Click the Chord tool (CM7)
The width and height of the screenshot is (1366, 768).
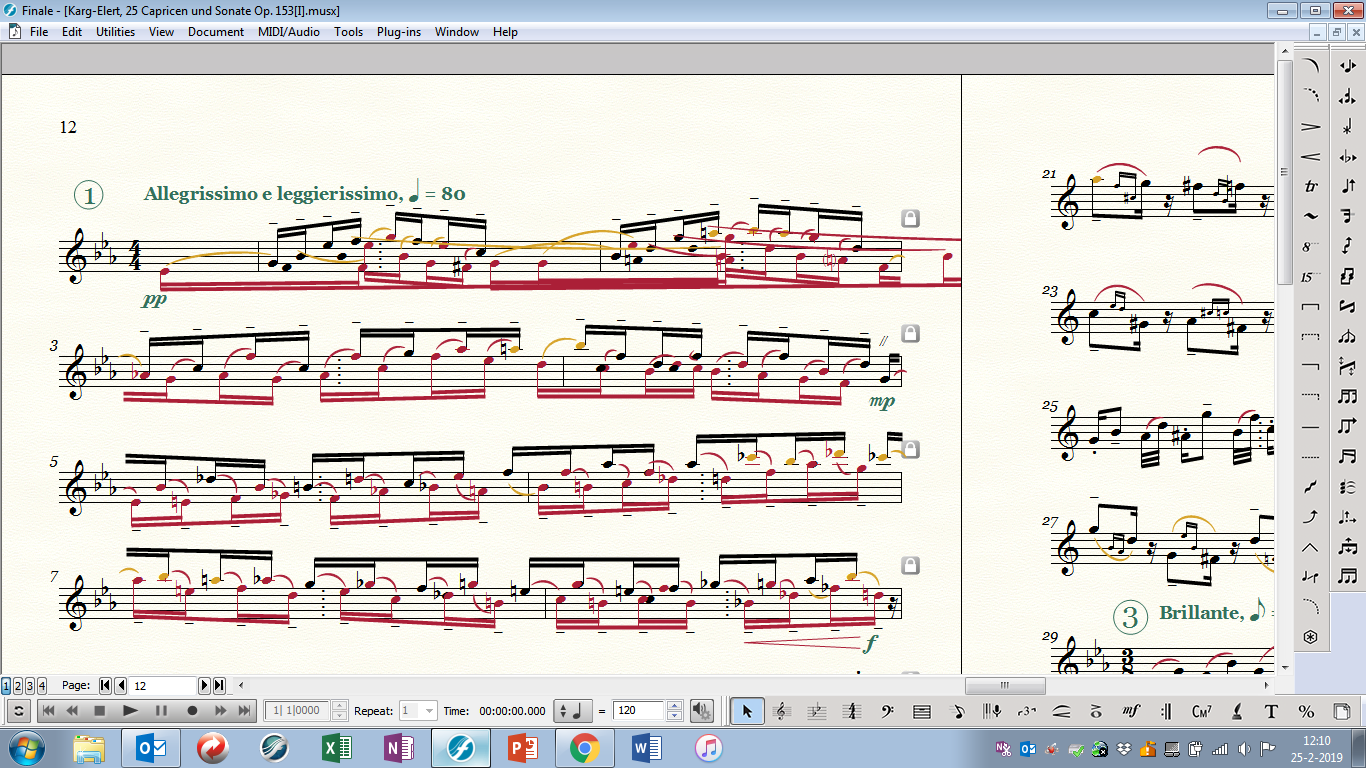click(x=1201, y=711)
